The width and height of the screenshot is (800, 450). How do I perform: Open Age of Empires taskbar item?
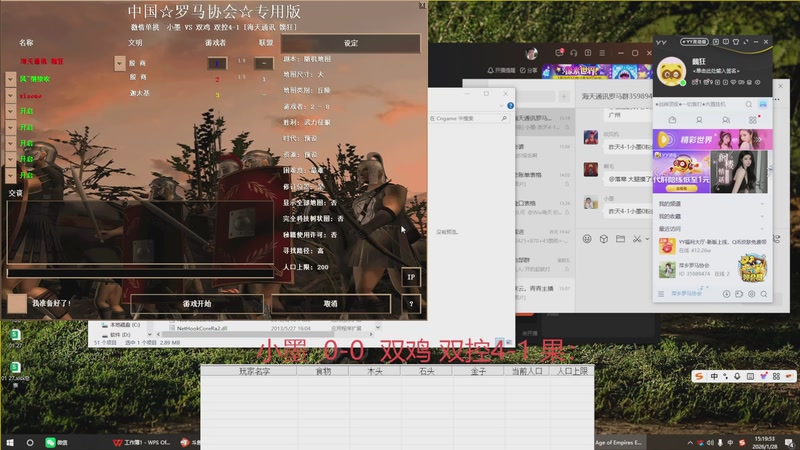[x=618, y=442]
